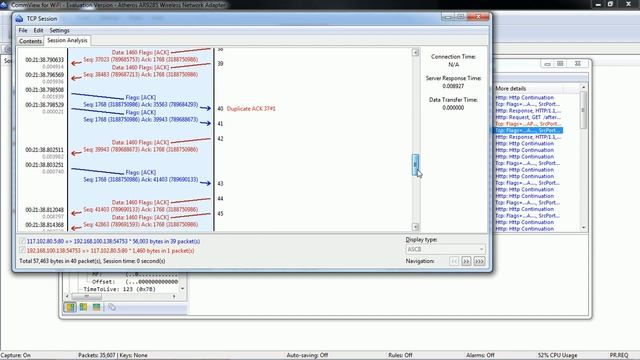
Task: Select the Offset tree row in packet details
Action: click(x=135, y=282)
